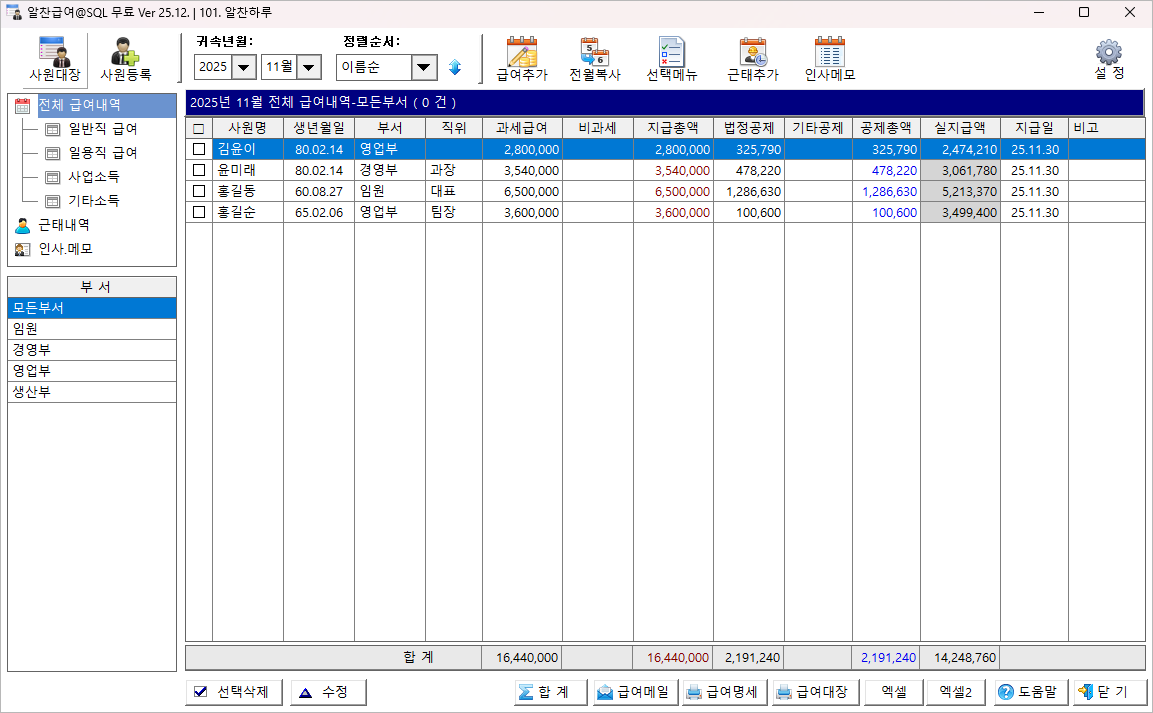The image size is (1153, 713).
Task: Click net pay 3,061,780 for 윤미래
Action: tap(960, 171)
